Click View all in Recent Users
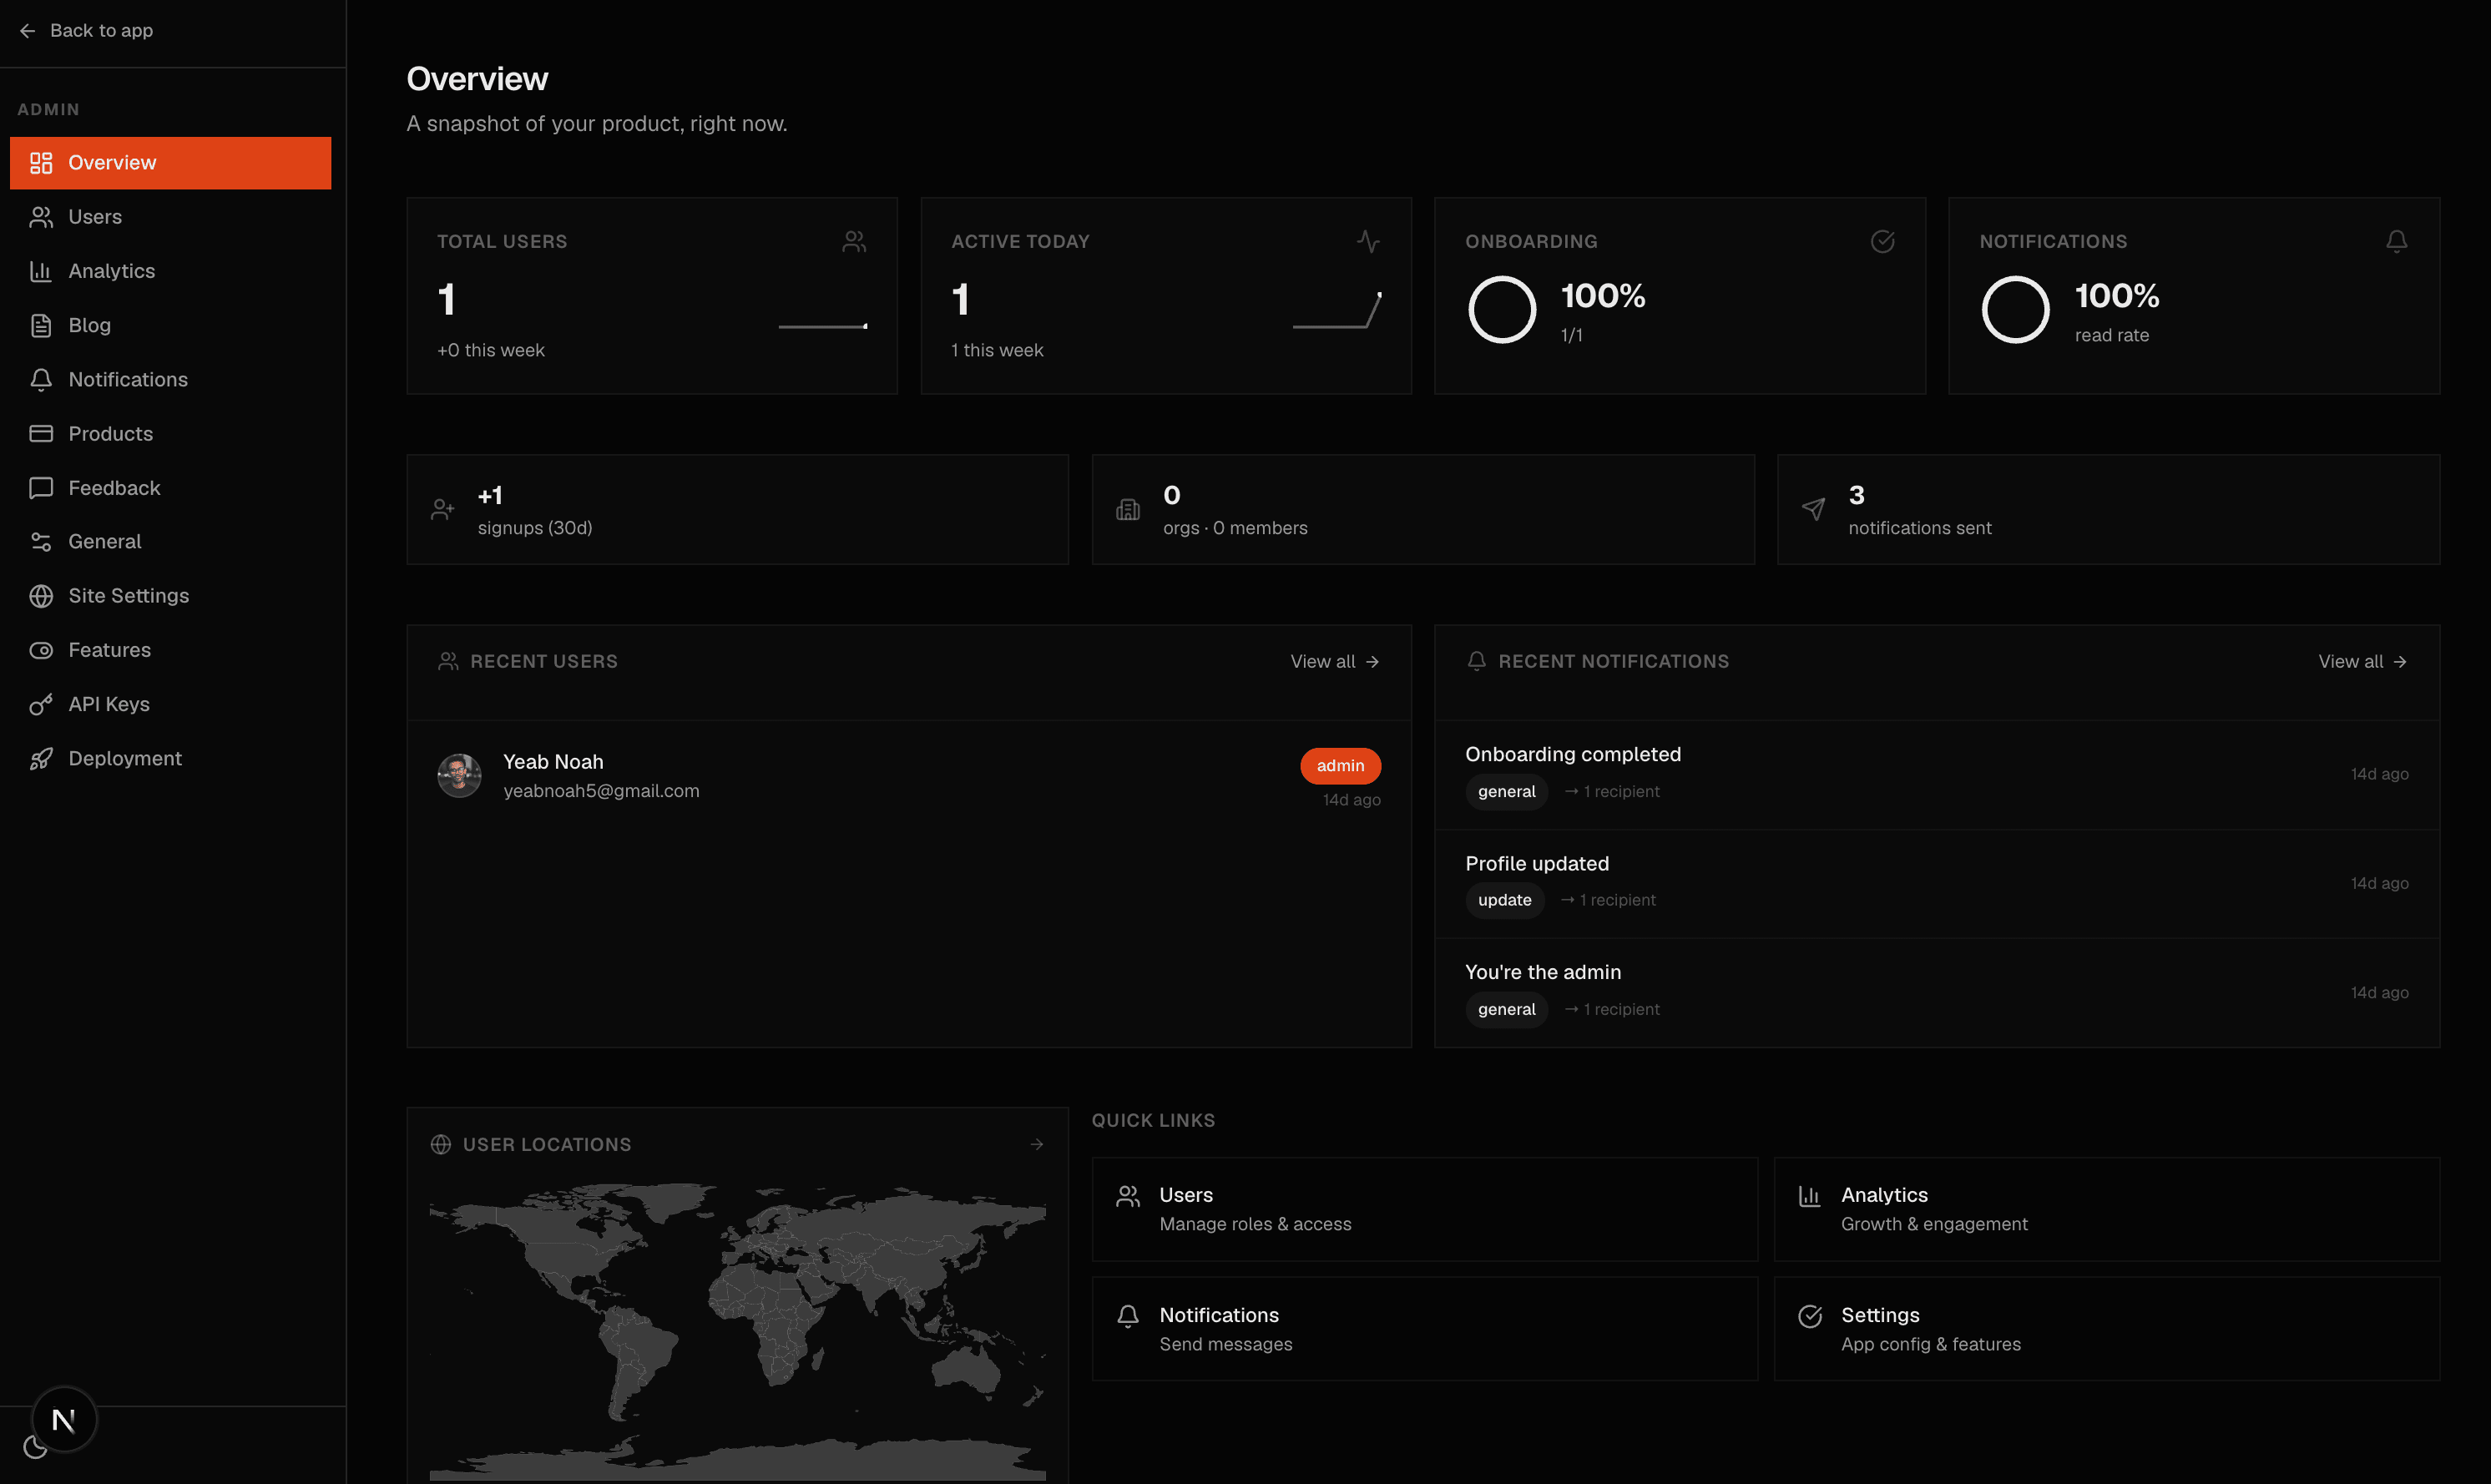The width and height of the screenshot is (2491, 1484). [x=1335, y=661]
